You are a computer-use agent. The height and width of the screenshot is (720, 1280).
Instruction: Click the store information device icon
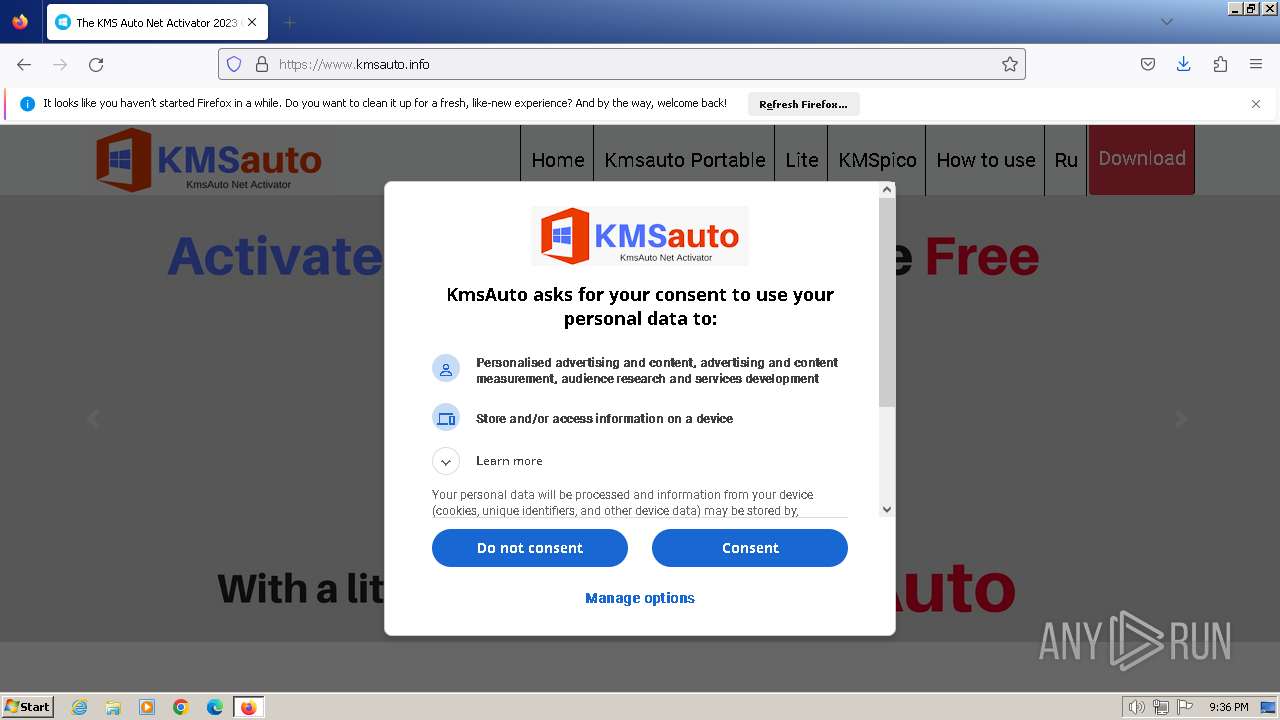click(446, 418)
